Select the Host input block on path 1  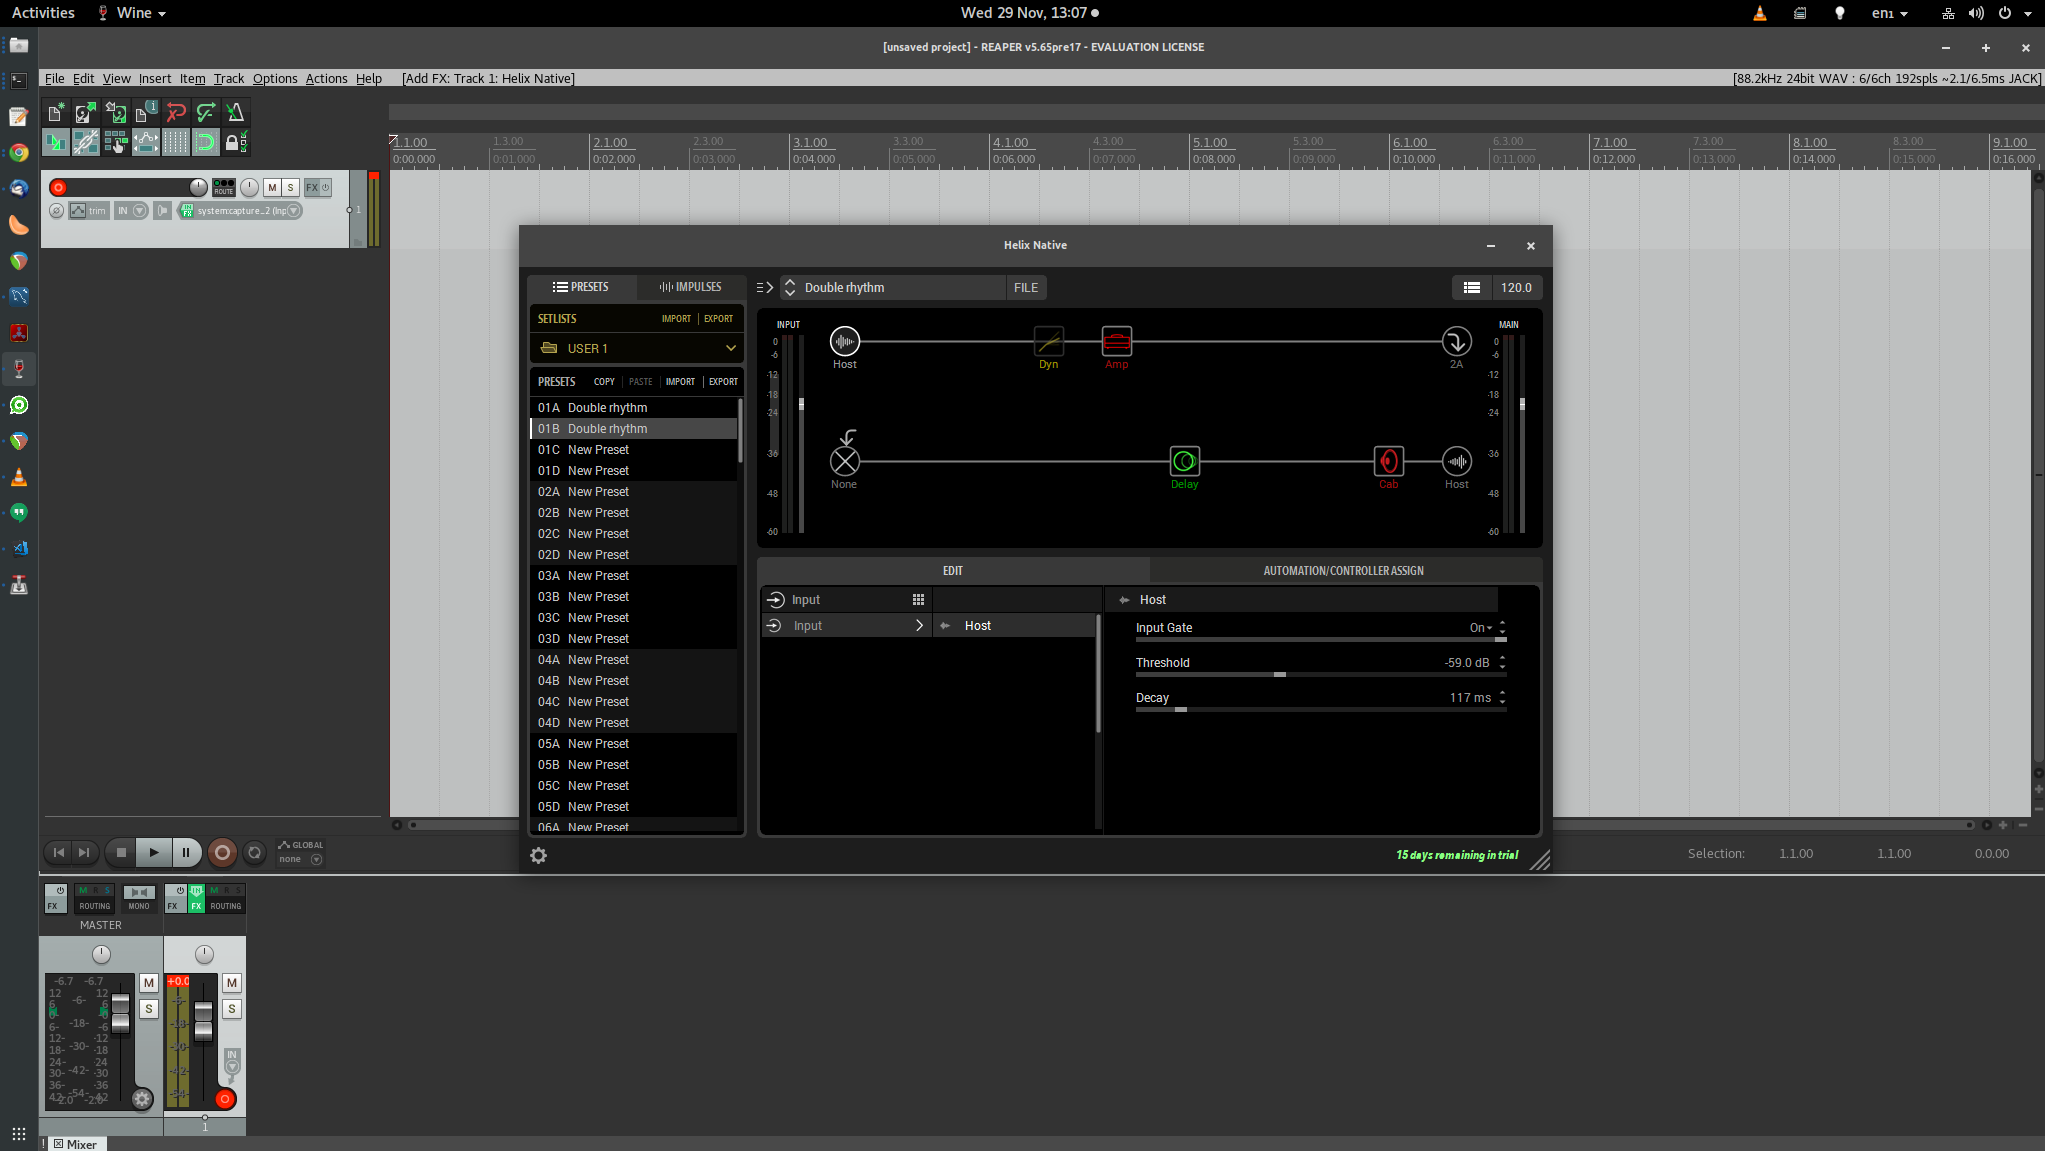point(845,342)
